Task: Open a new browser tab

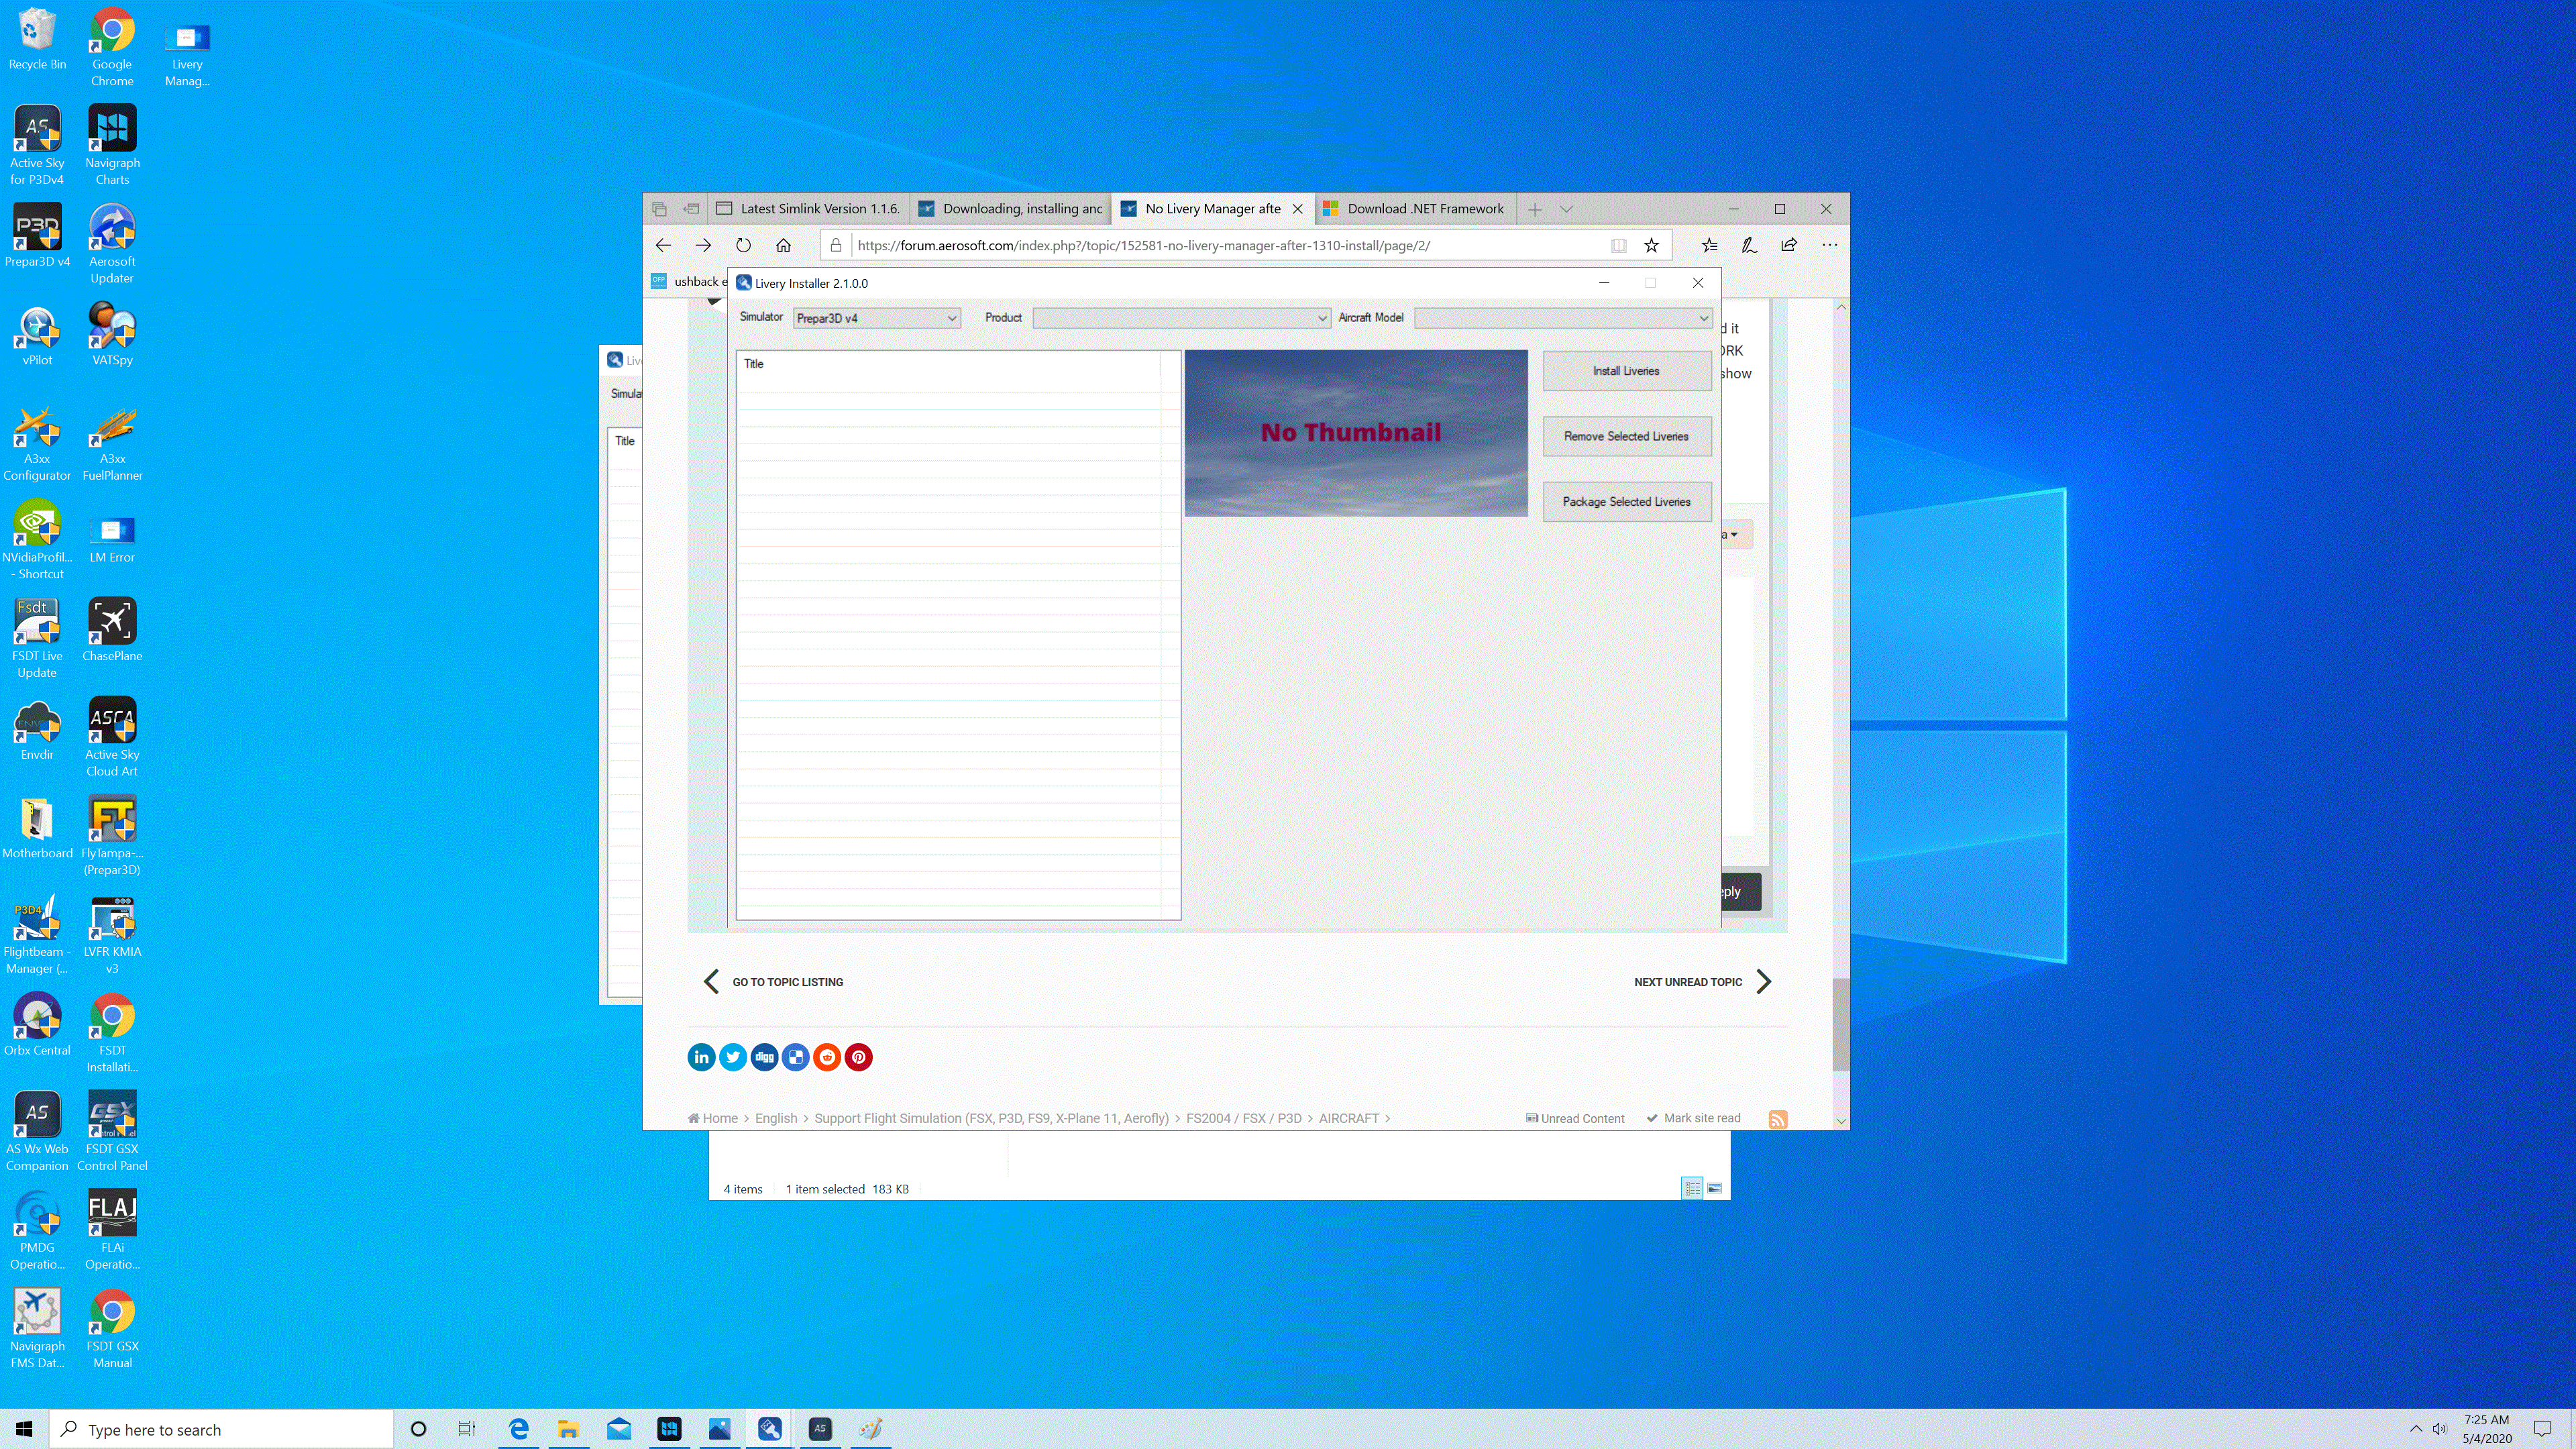Action: [x=1534, y=209]
